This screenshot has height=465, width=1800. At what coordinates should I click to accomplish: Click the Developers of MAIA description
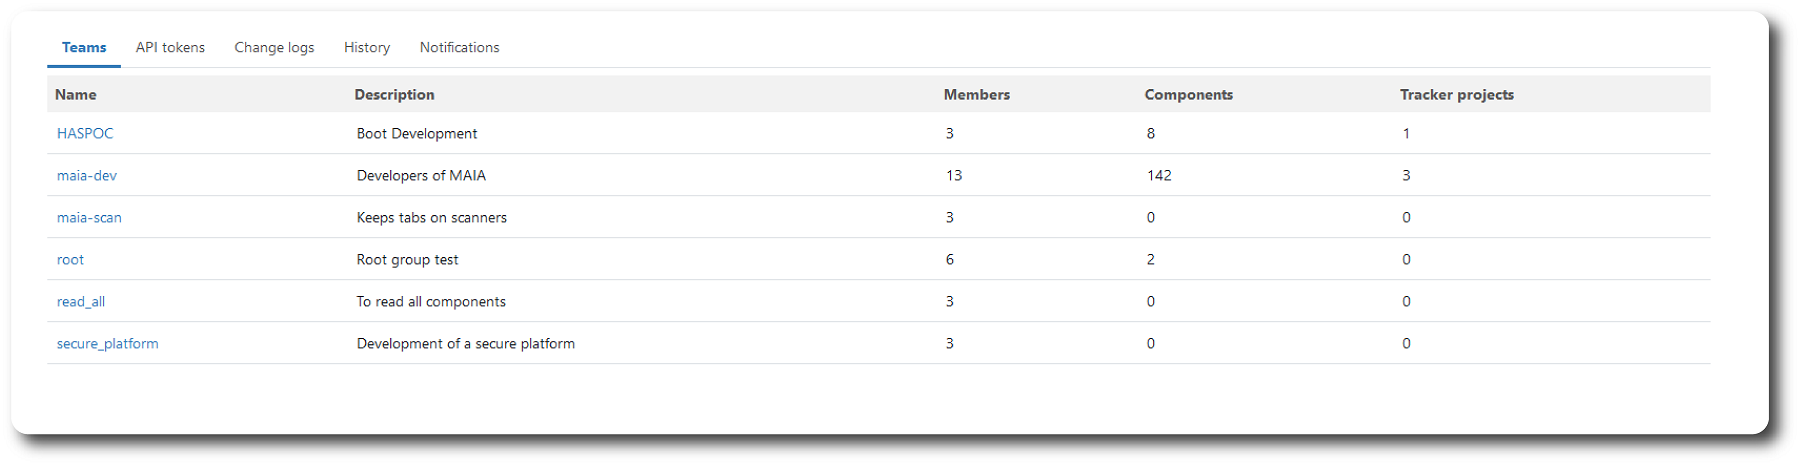pos(421,176)
